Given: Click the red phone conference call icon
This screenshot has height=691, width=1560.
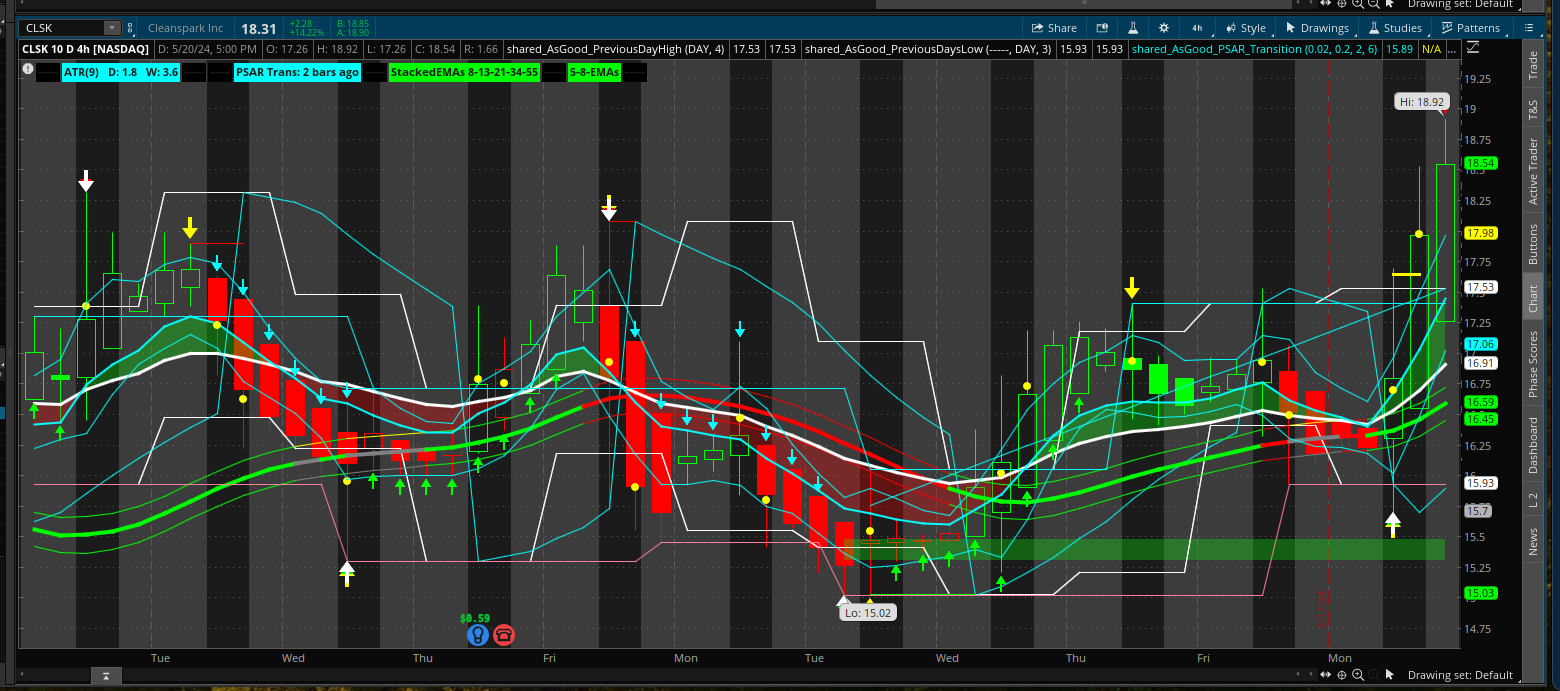Looking at the screenshot, I should (x=503, y=634).
